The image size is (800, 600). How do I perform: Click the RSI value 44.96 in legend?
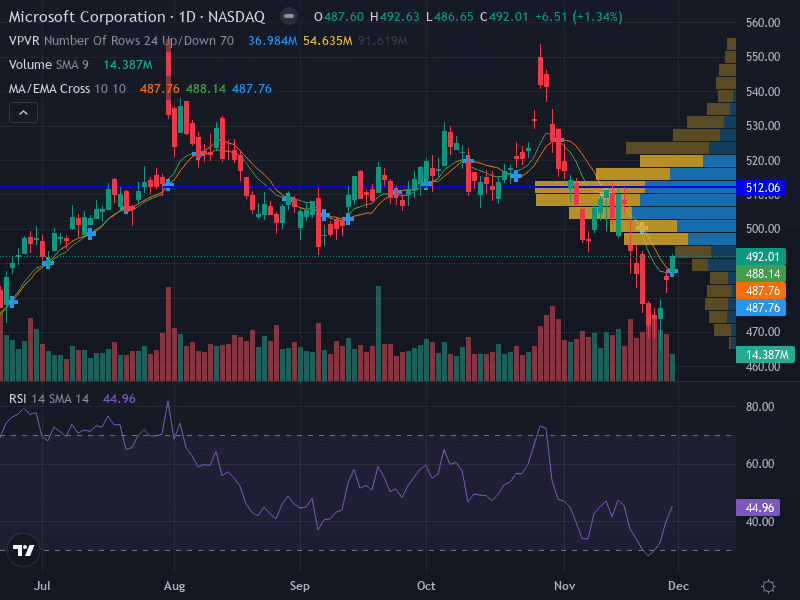(119, 398)
